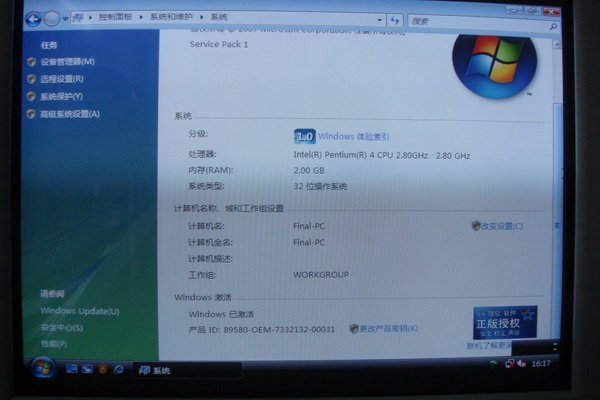Open 性能(P) under 请参阅
This screenshot has height=400, width=600.
coord(54,344)
